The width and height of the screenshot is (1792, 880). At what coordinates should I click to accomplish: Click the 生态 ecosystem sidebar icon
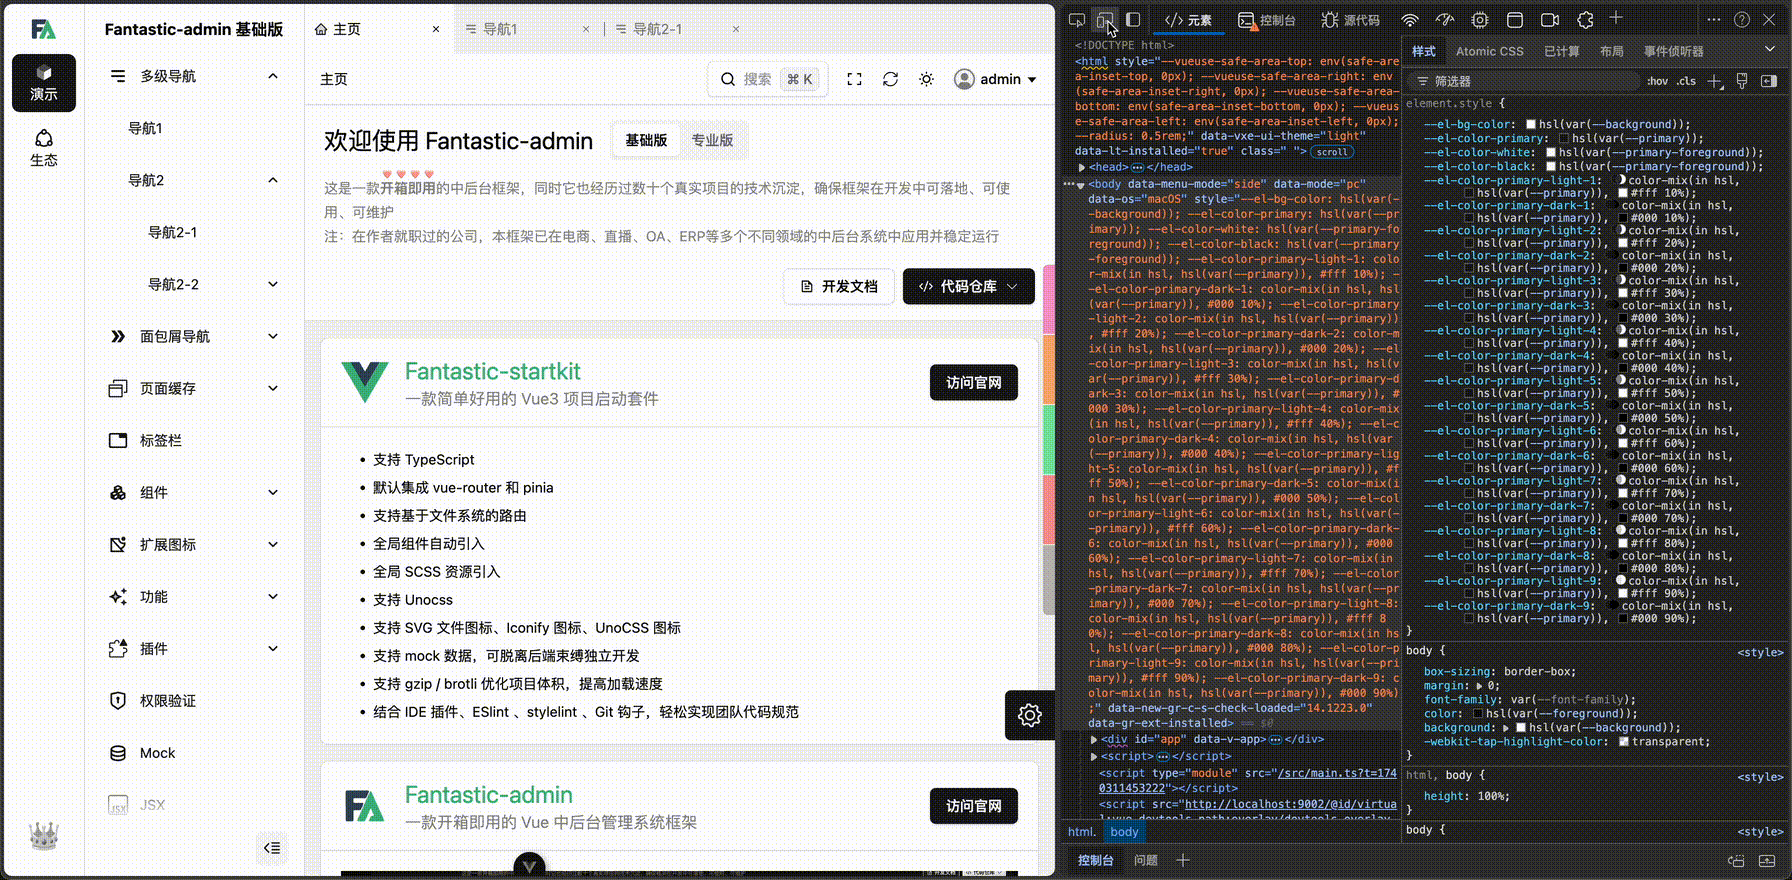pyautogui.click(x=44, y=147)
